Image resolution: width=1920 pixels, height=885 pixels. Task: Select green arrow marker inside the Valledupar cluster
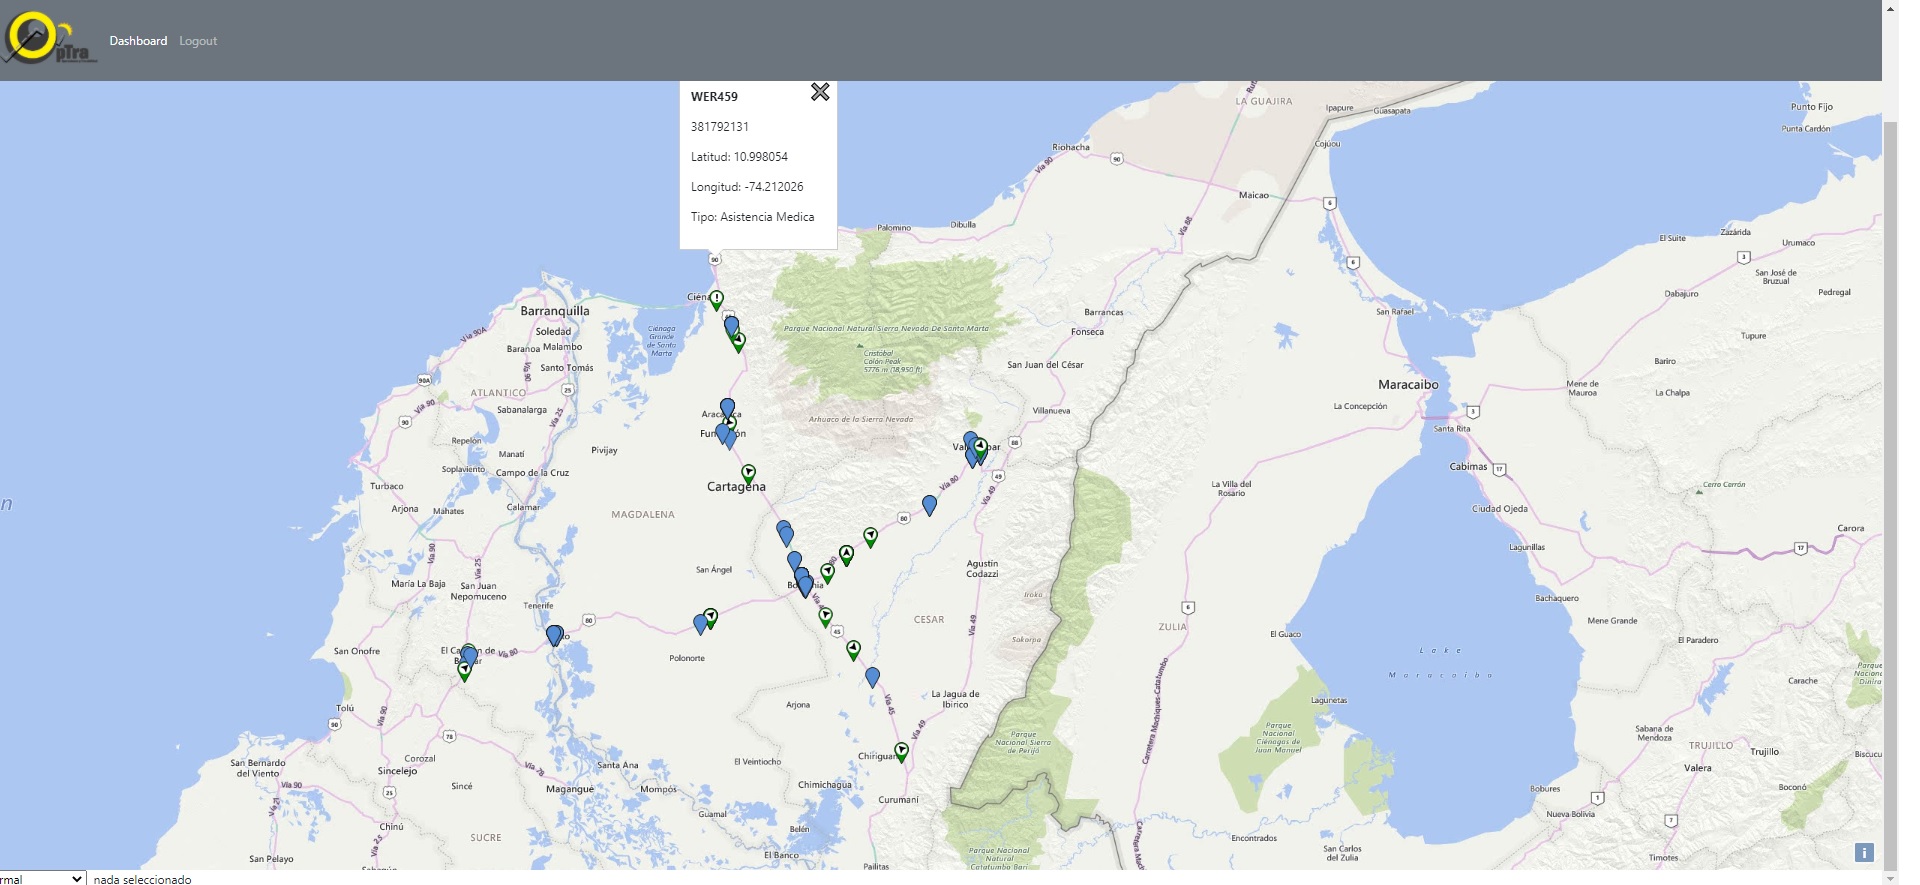click(981, 448)
